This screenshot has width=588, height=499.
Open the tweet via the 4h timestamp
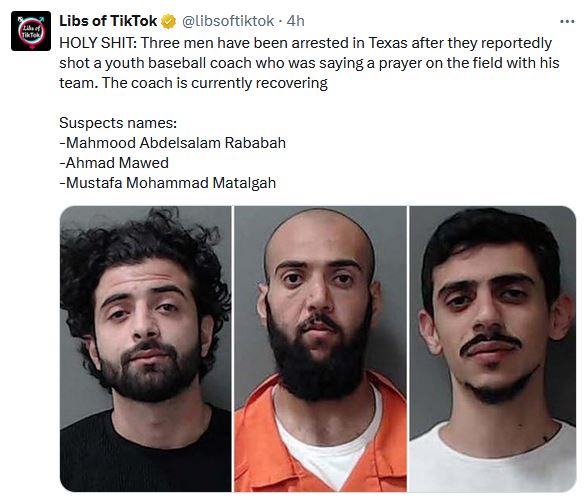296,21
